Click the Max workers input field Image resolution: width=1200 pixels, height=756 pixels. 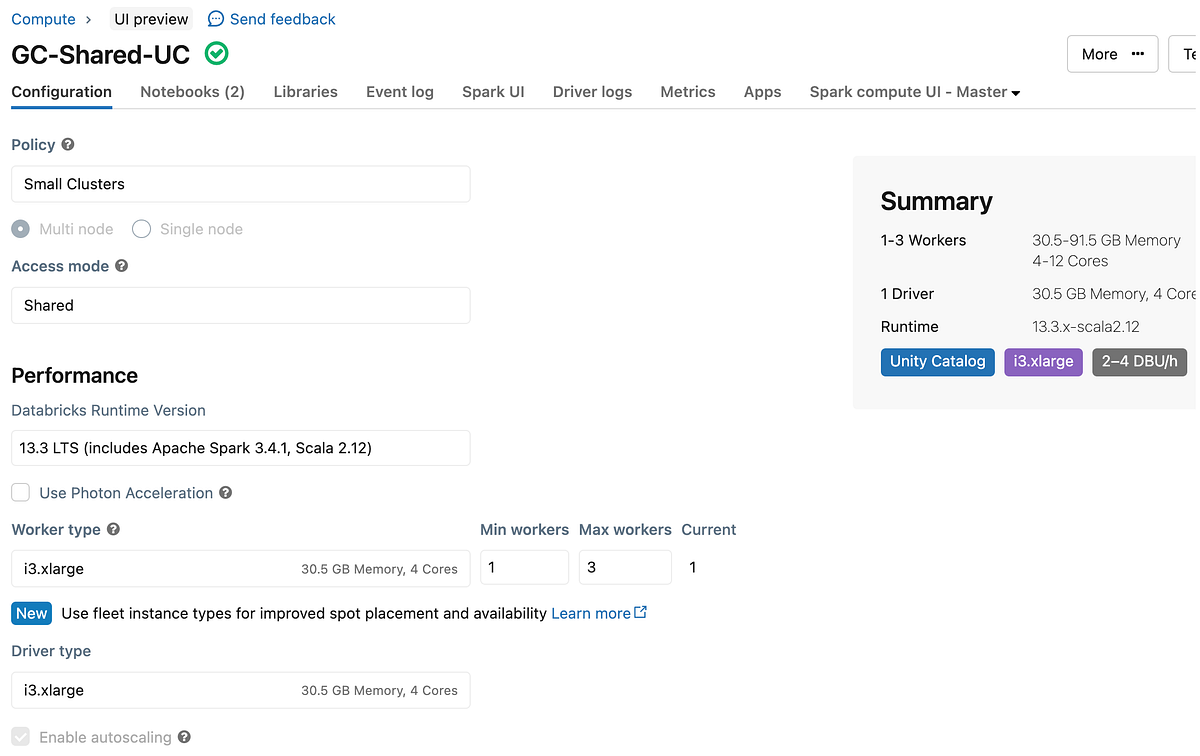(x=625, y=567)
